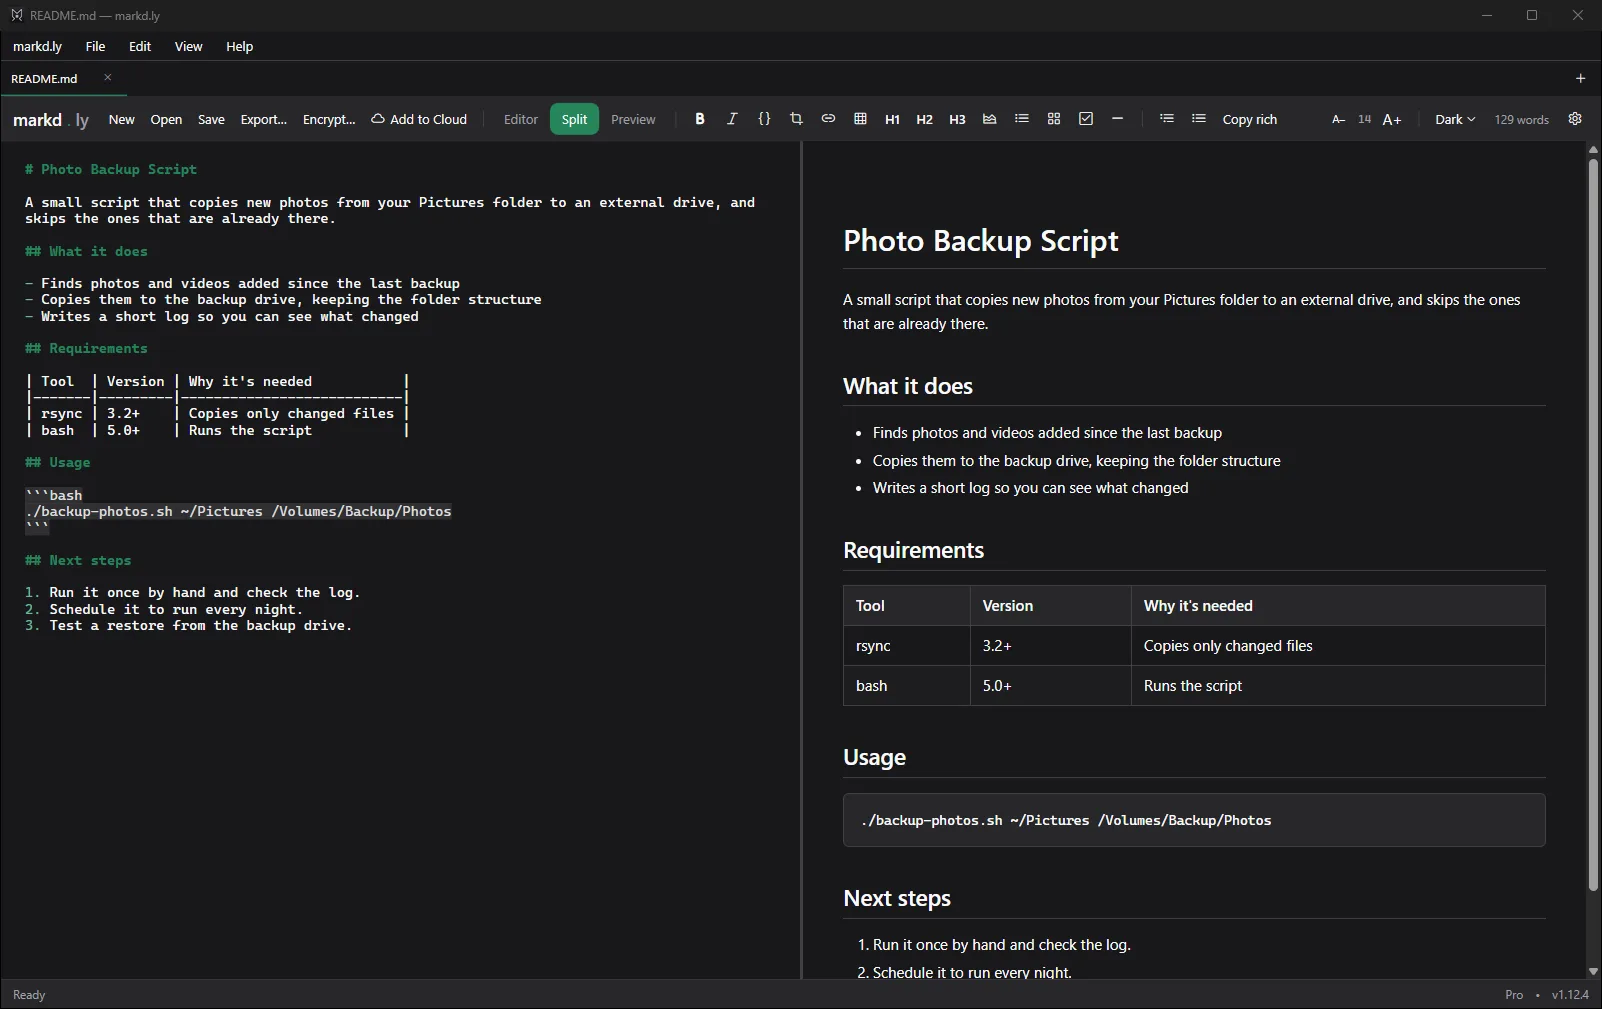The height and width of the screenshot is (1009, 1602).
Task: Switch to Editor-only view mode
Action: pos(521,119)
